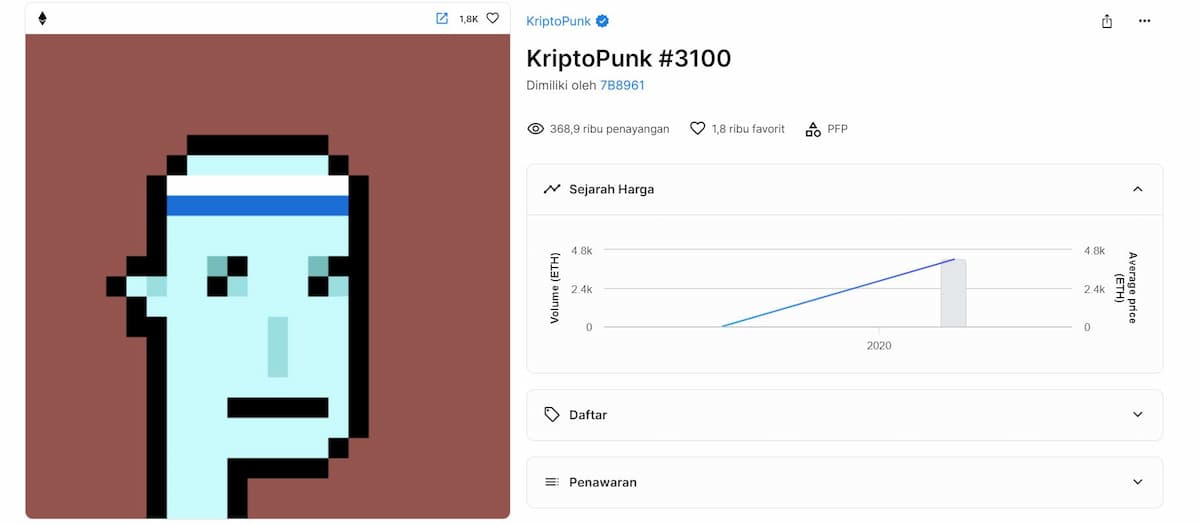Click the tag icon next to Daftar
Image resolution: width=1200 pixels, height=524 pixels.
pyautogui.click(x=551, y=414)
